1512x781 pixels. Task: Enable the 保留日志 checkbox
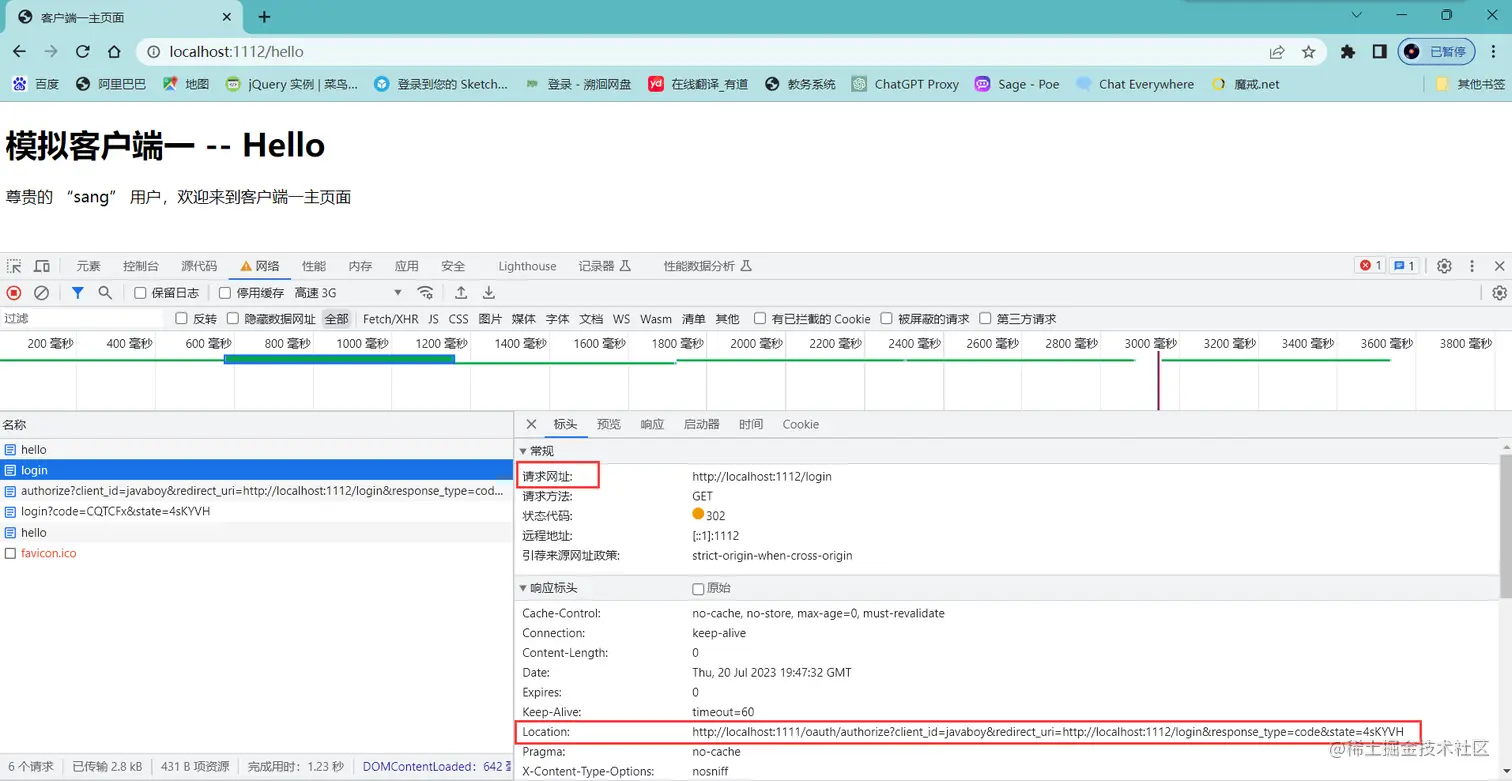click(x=140, y=293)
